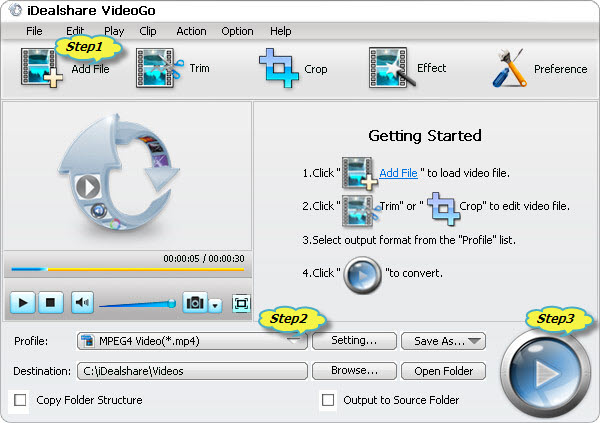This screenshot has width=600, height=423.
Task: Expand the snapshot options dropdown arrow
Action: [215, 305]
